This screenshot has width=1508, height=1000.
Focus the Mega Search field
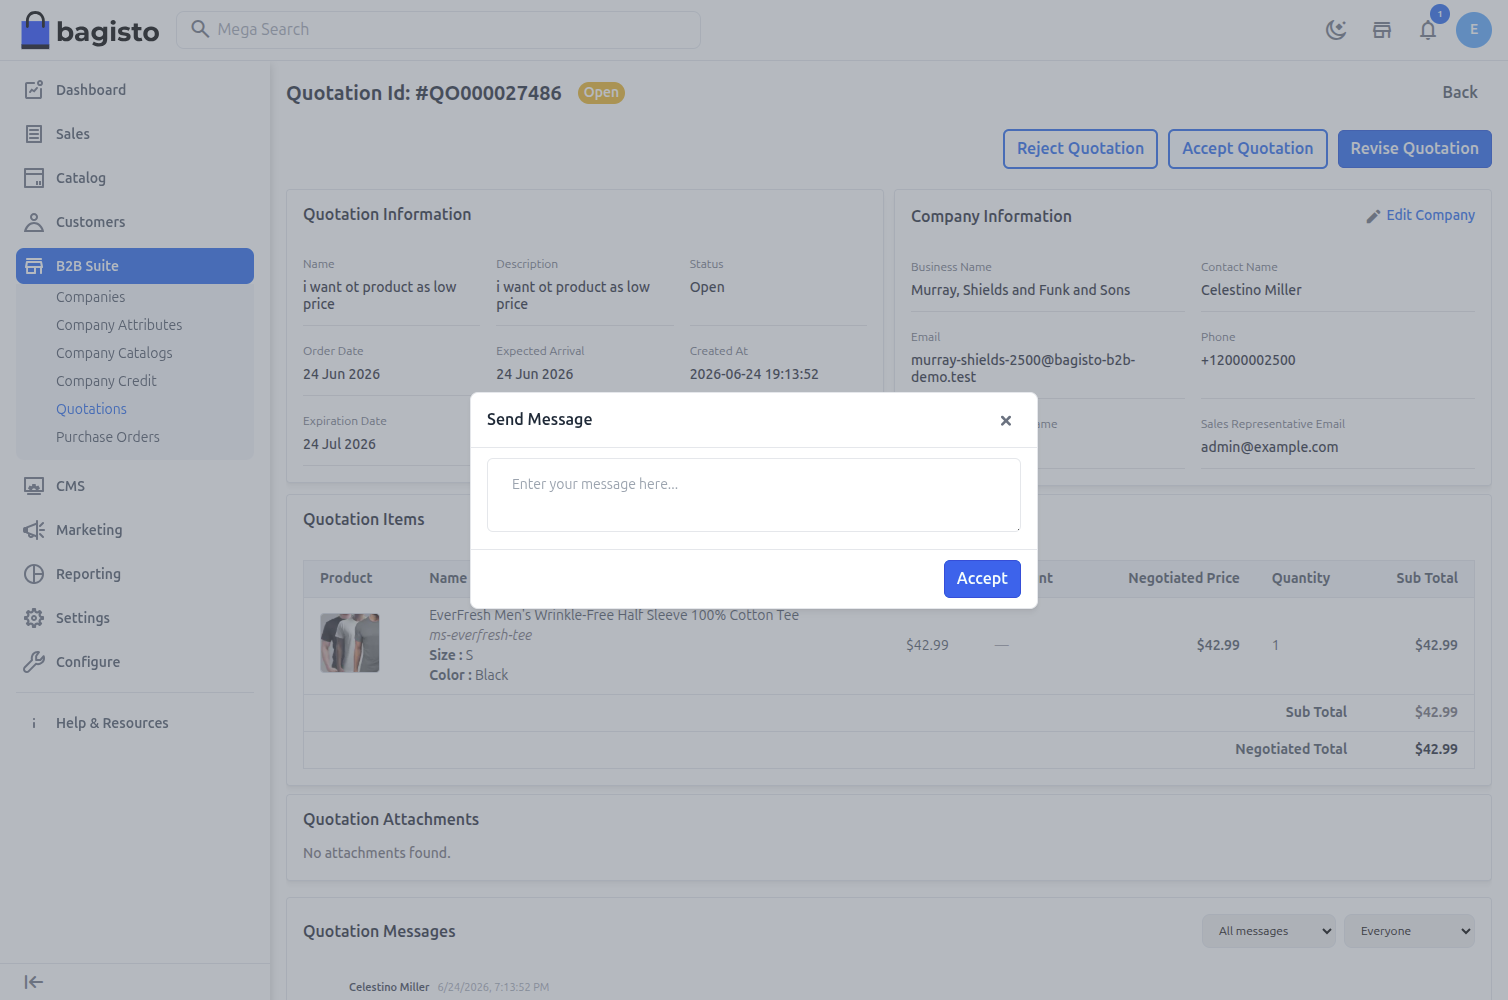point(439,30)
